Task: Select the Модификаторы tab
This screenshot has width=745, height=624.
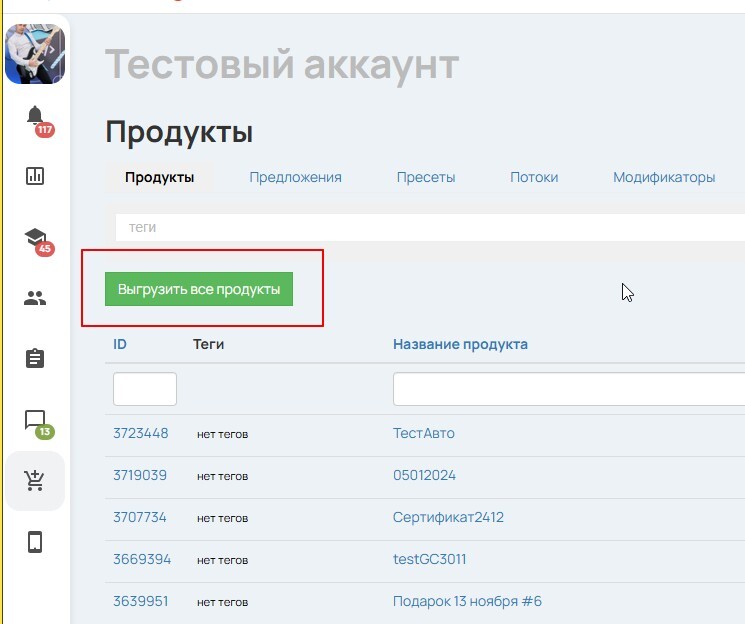Action: click(x=664, y=177)
